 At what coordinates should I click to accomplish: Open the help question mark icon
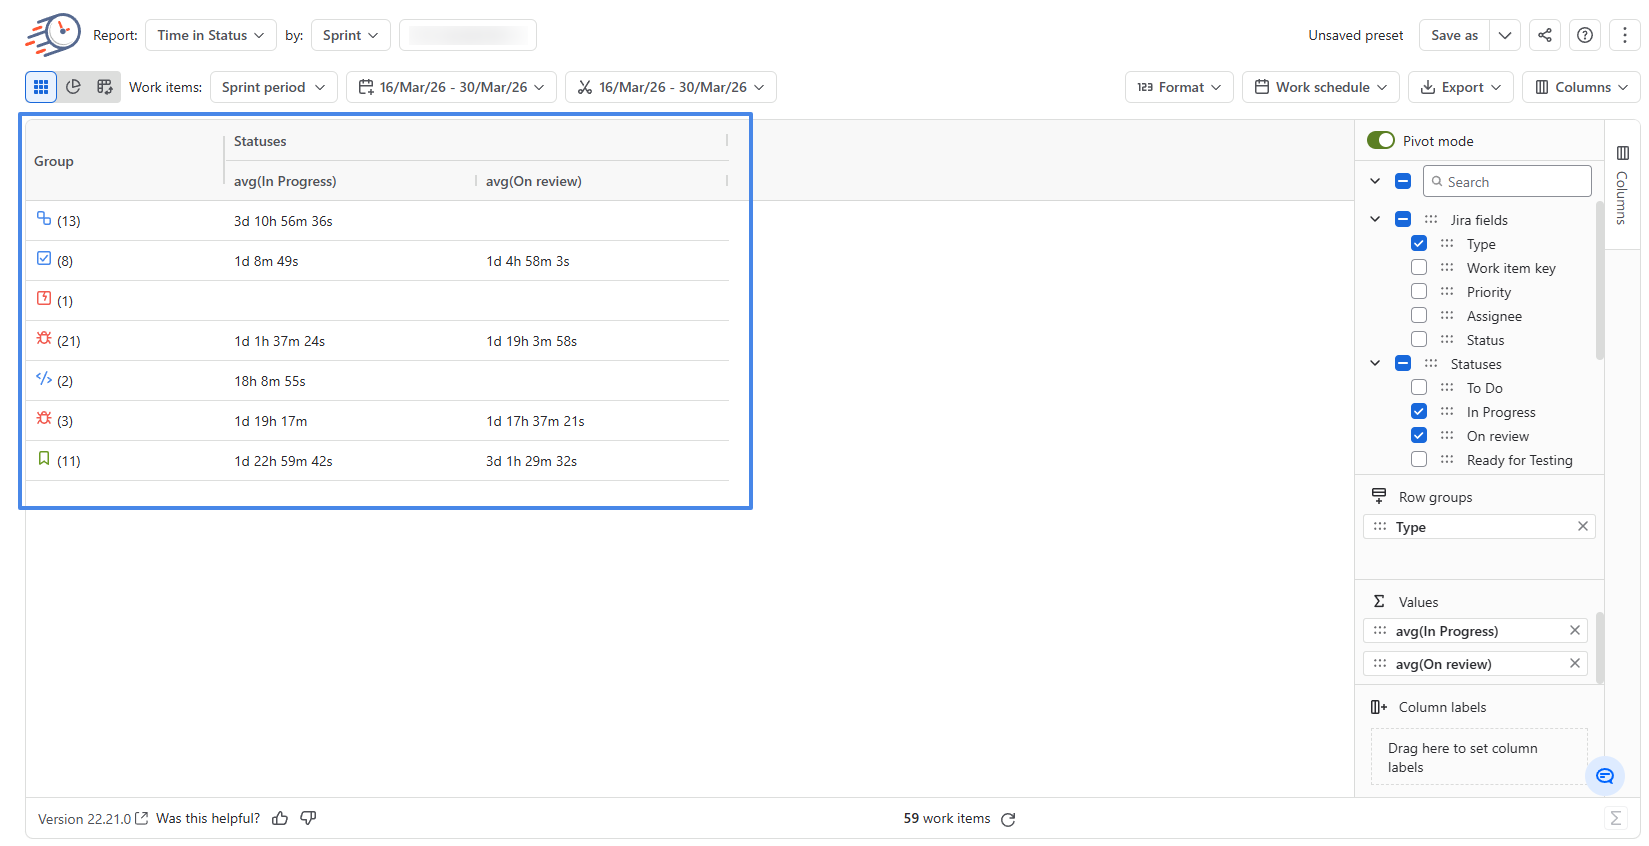pyautogui.click(x=1585, y=35)
